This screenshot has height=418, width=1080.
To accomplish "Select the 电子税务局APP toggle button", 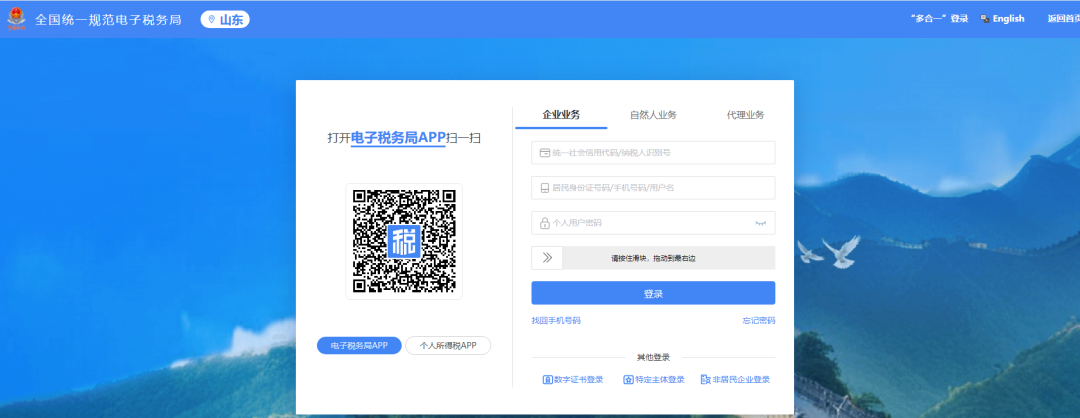I will coord(359,346).
